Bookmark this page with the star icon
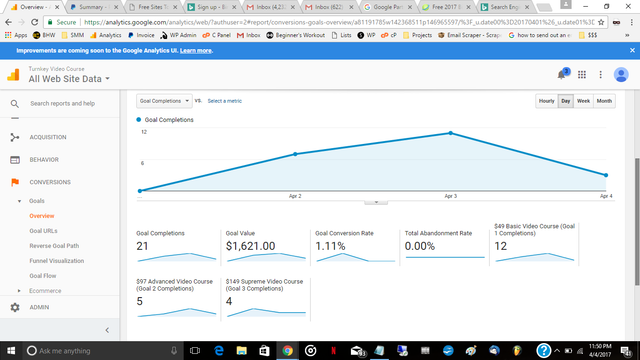 pos(601,22)
